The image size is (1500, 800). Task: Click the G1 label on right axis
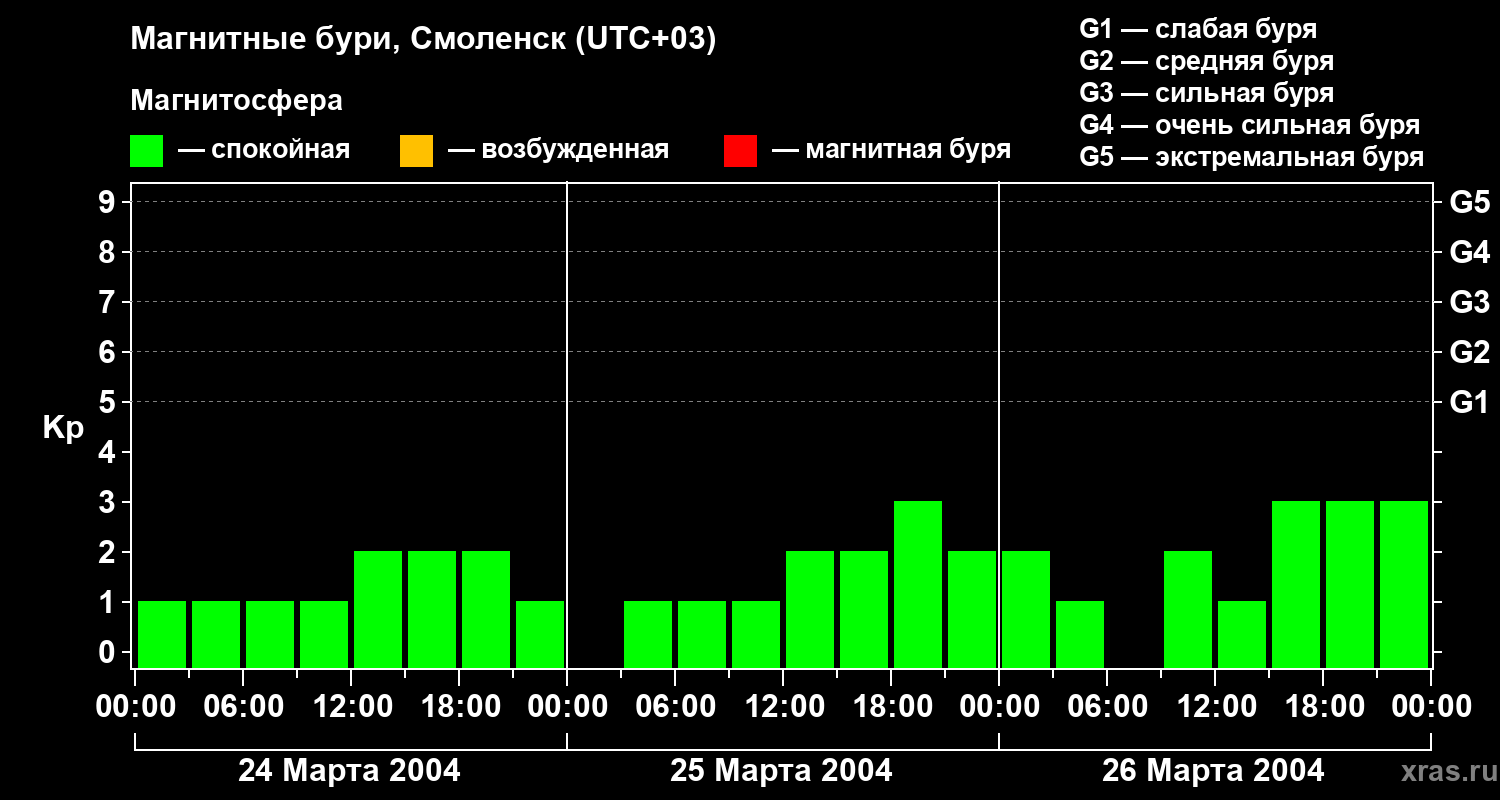[x=1469, y=402]
